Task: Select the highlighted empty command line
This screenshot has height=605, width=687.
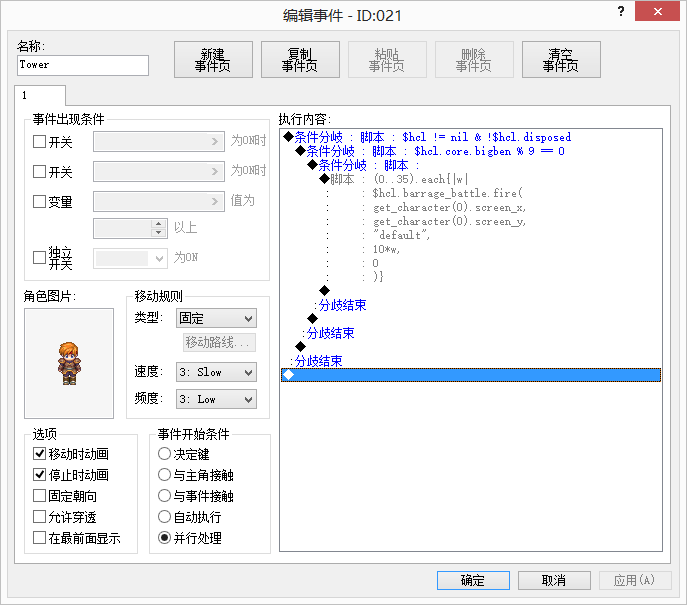Action: click(x=471, y=375)
